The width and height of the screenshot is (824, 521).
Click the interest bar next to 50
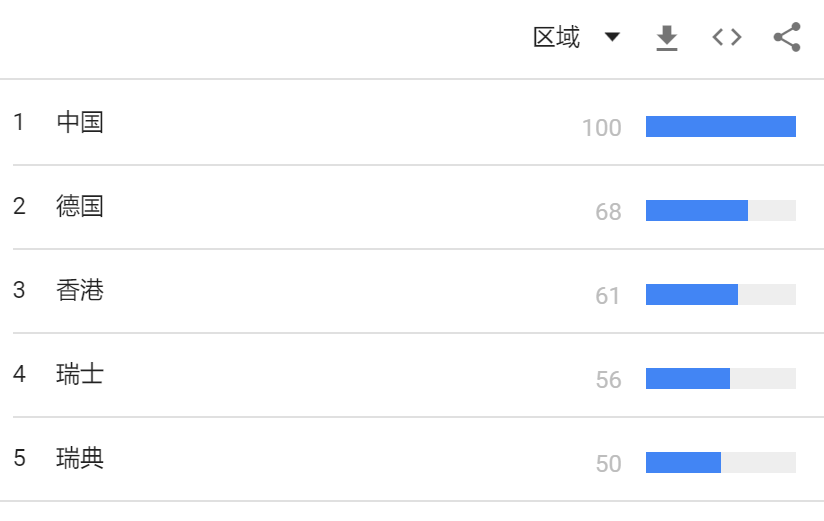tap(720, 463)
